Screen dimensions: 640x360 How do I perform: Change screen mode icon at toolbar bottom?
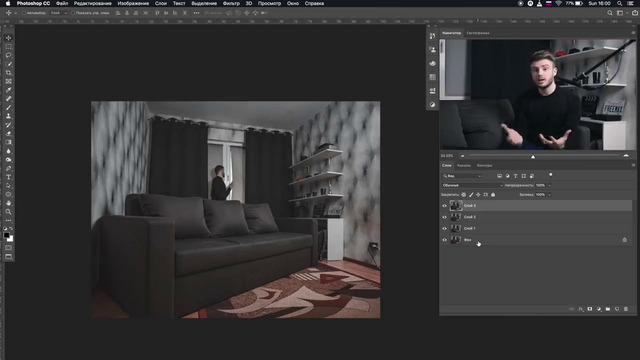[x=8, y=256]
